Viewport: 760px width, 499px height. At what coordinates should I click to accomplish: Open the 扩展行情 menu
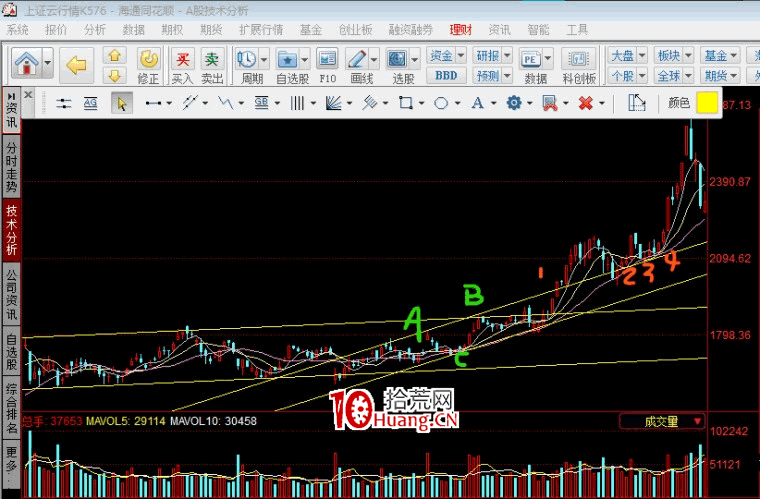[261, 30]
